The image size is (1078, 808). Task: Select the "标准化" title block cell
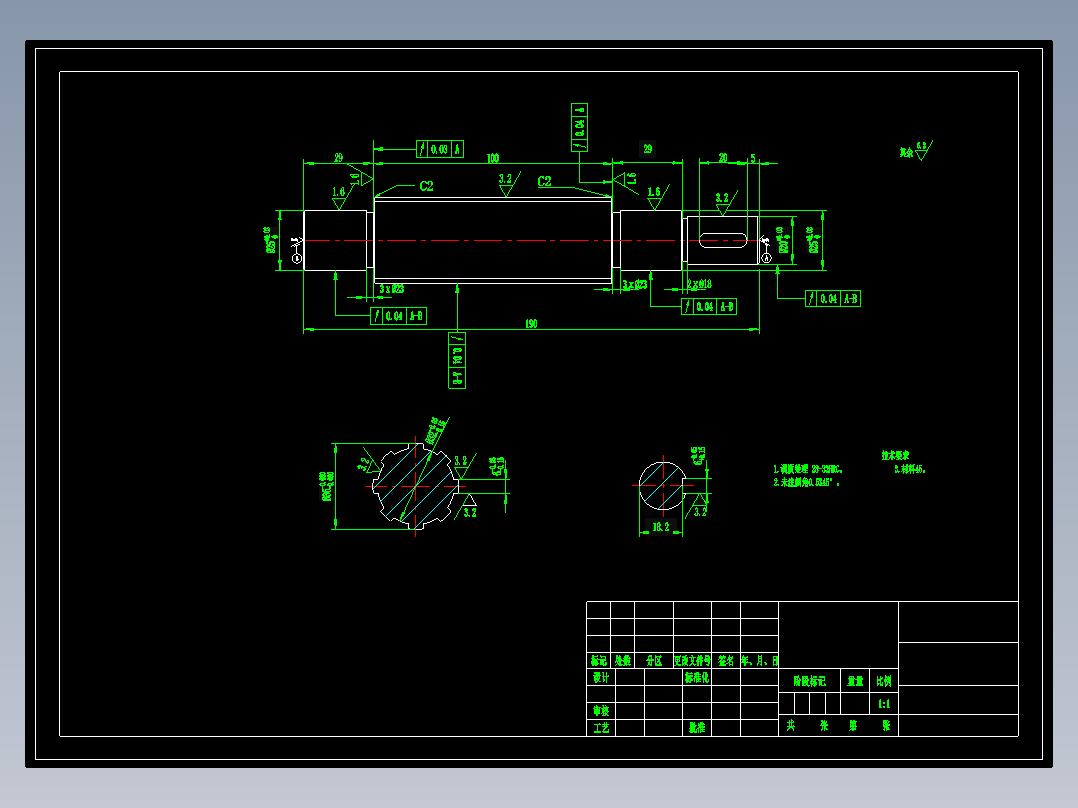696,677
